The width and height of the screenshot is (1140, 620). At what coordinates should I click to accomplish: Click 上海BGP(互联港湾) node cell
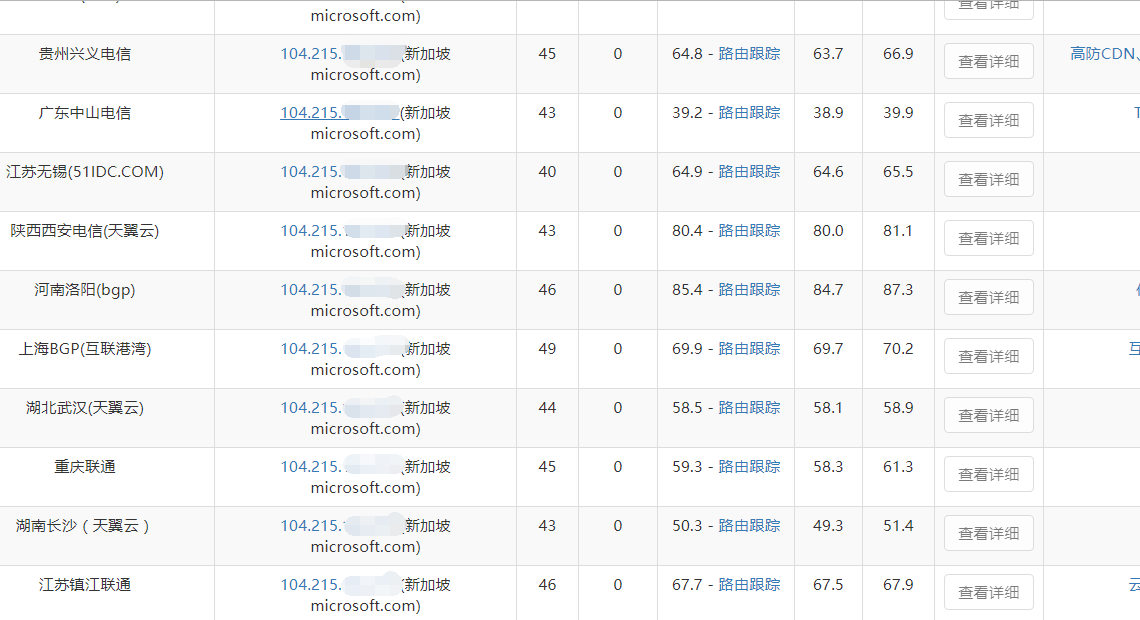coord(85,348)
